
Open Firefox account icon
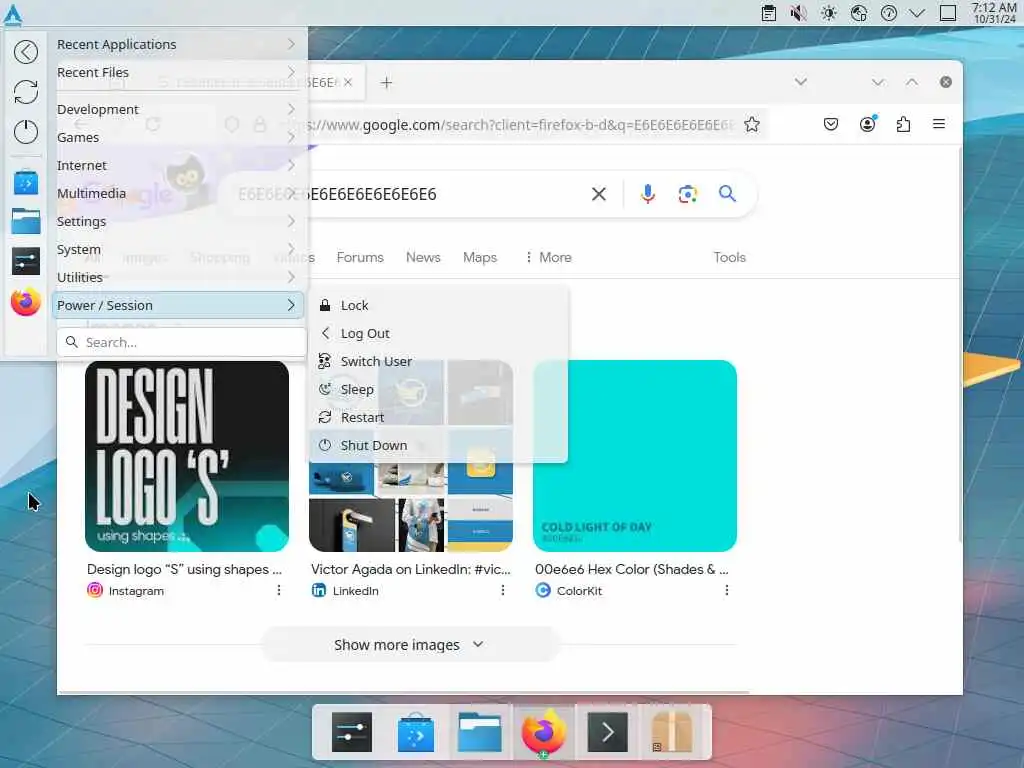click(x=867, y=124)
